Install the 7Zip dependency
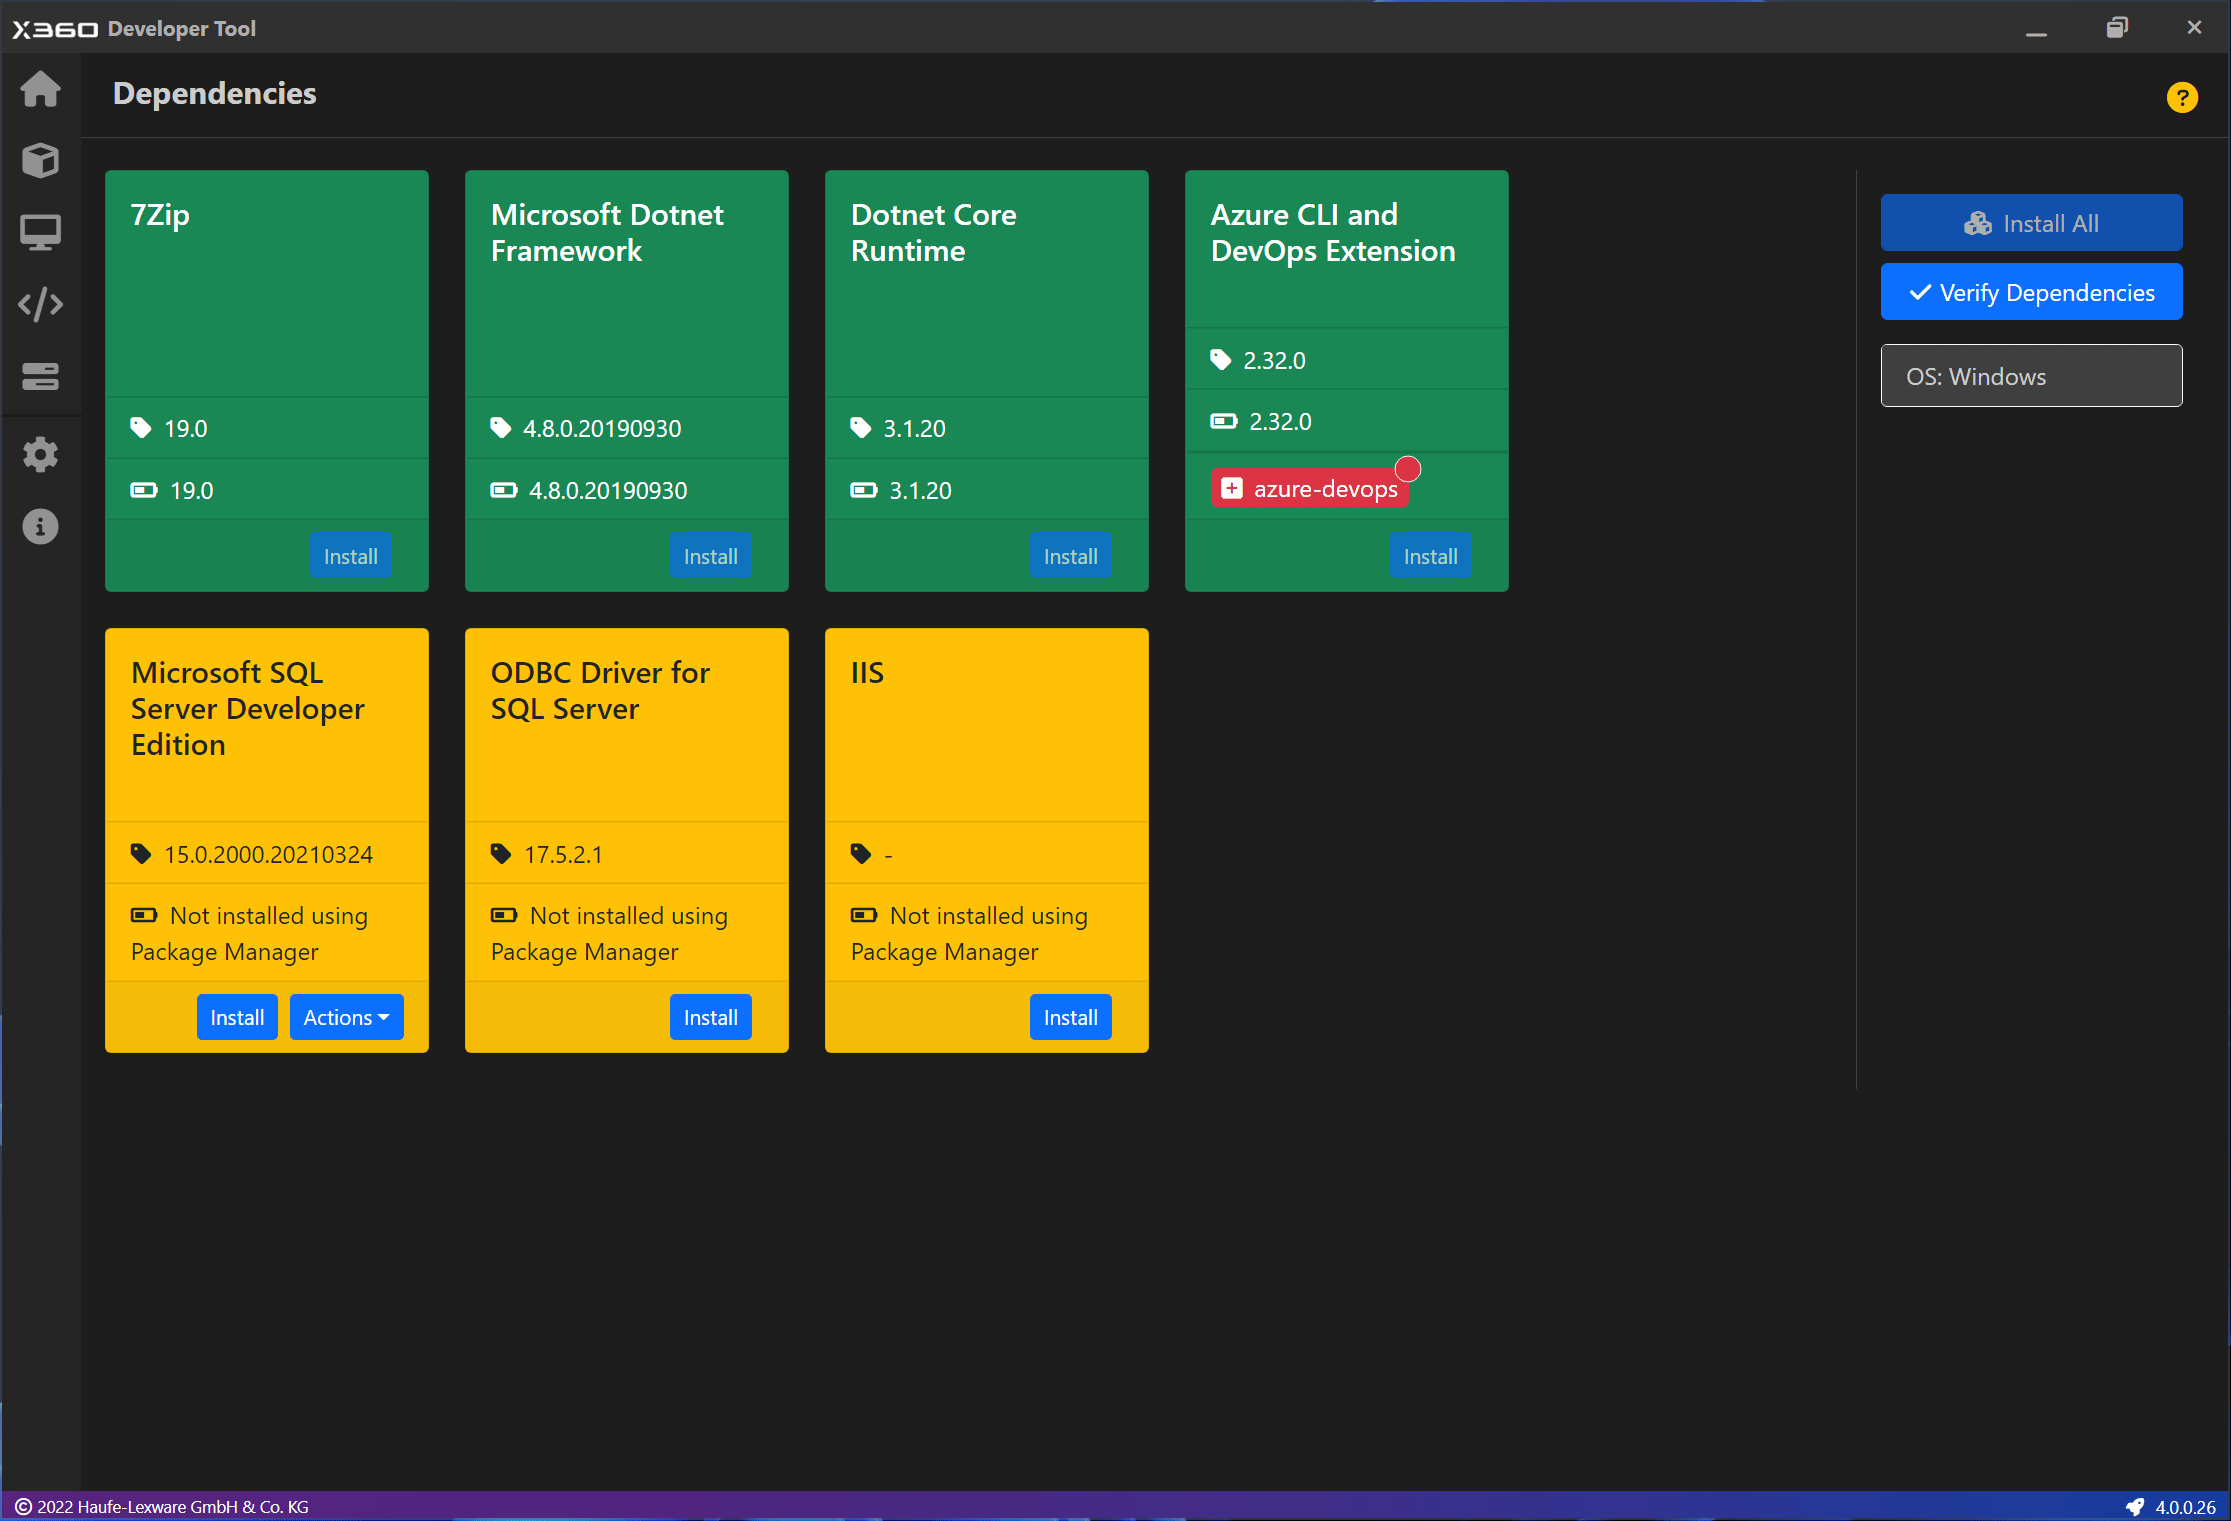 coord(350,556)
